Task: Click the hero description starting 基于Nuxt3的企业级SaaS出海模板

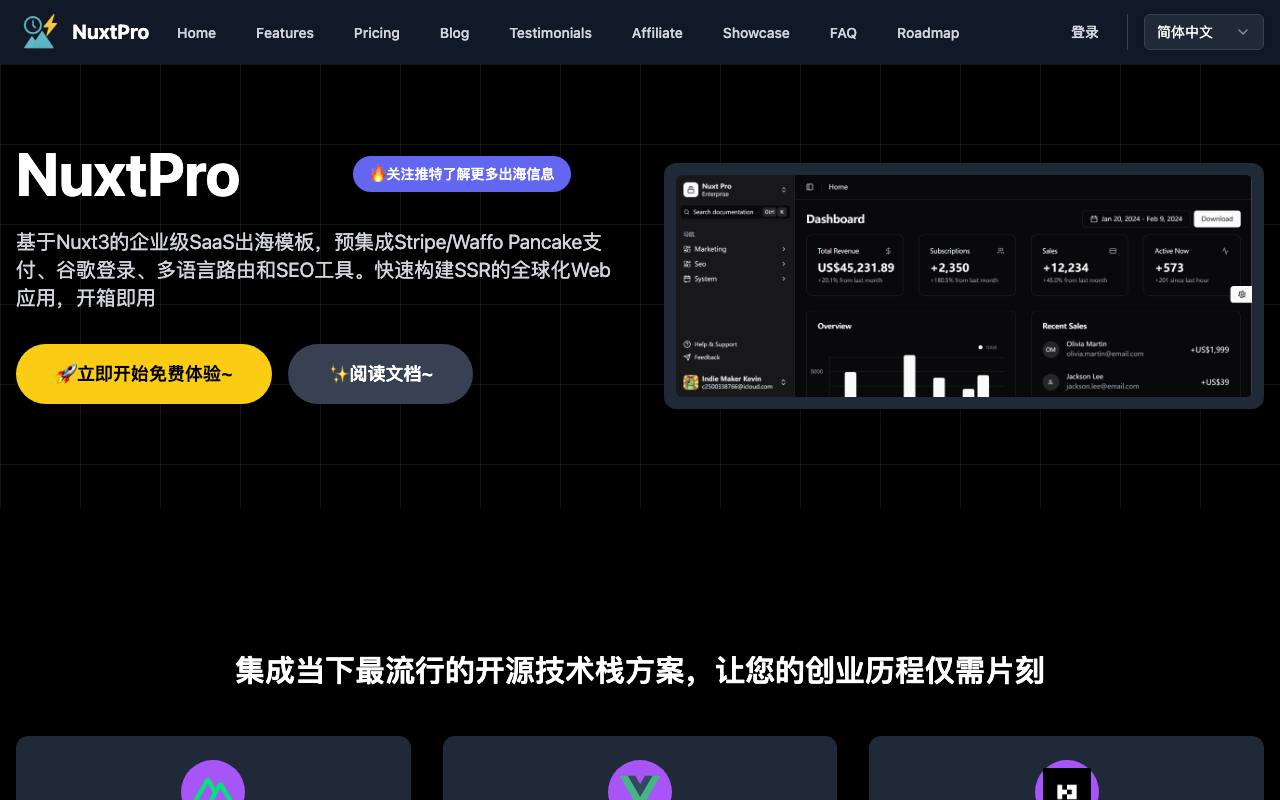Action: 314,270
